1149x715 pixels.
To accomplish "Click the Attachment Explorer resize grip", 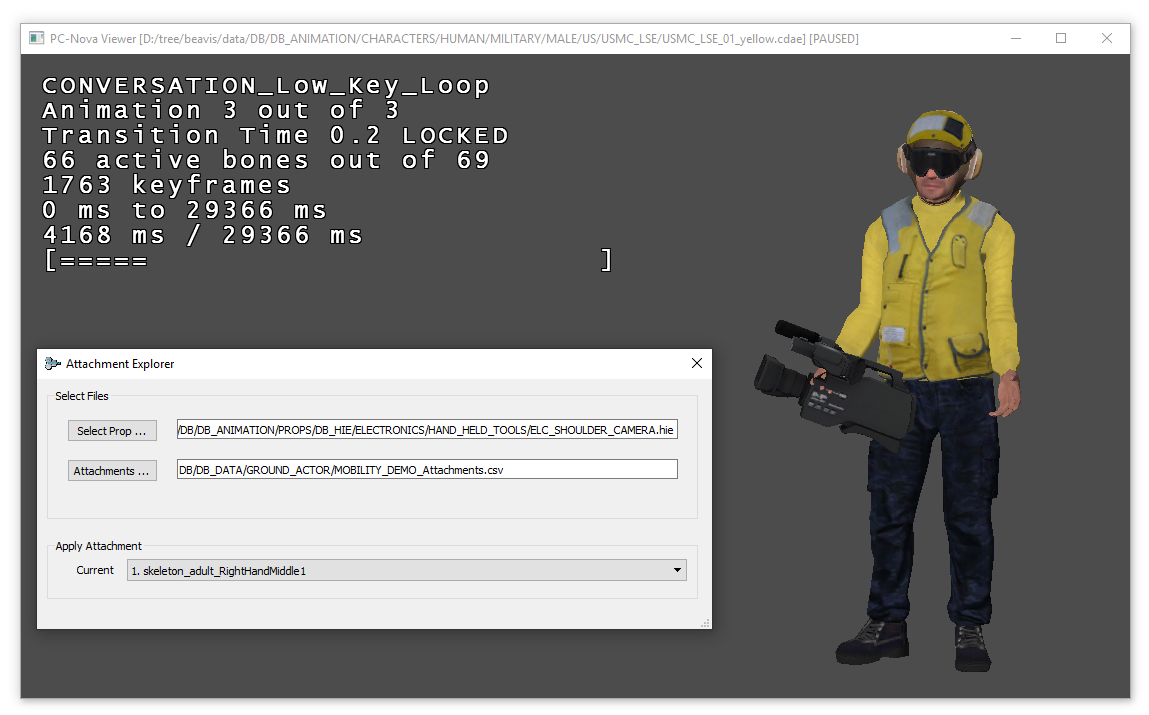I will coord(705,623).
